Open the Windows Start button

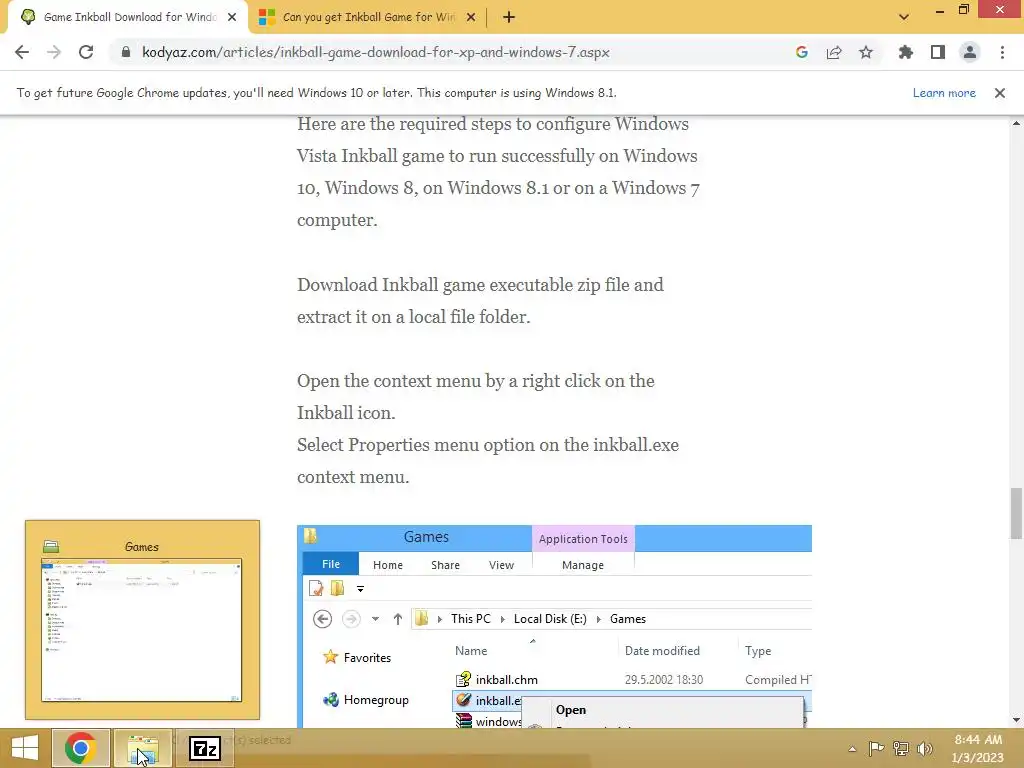25,748
